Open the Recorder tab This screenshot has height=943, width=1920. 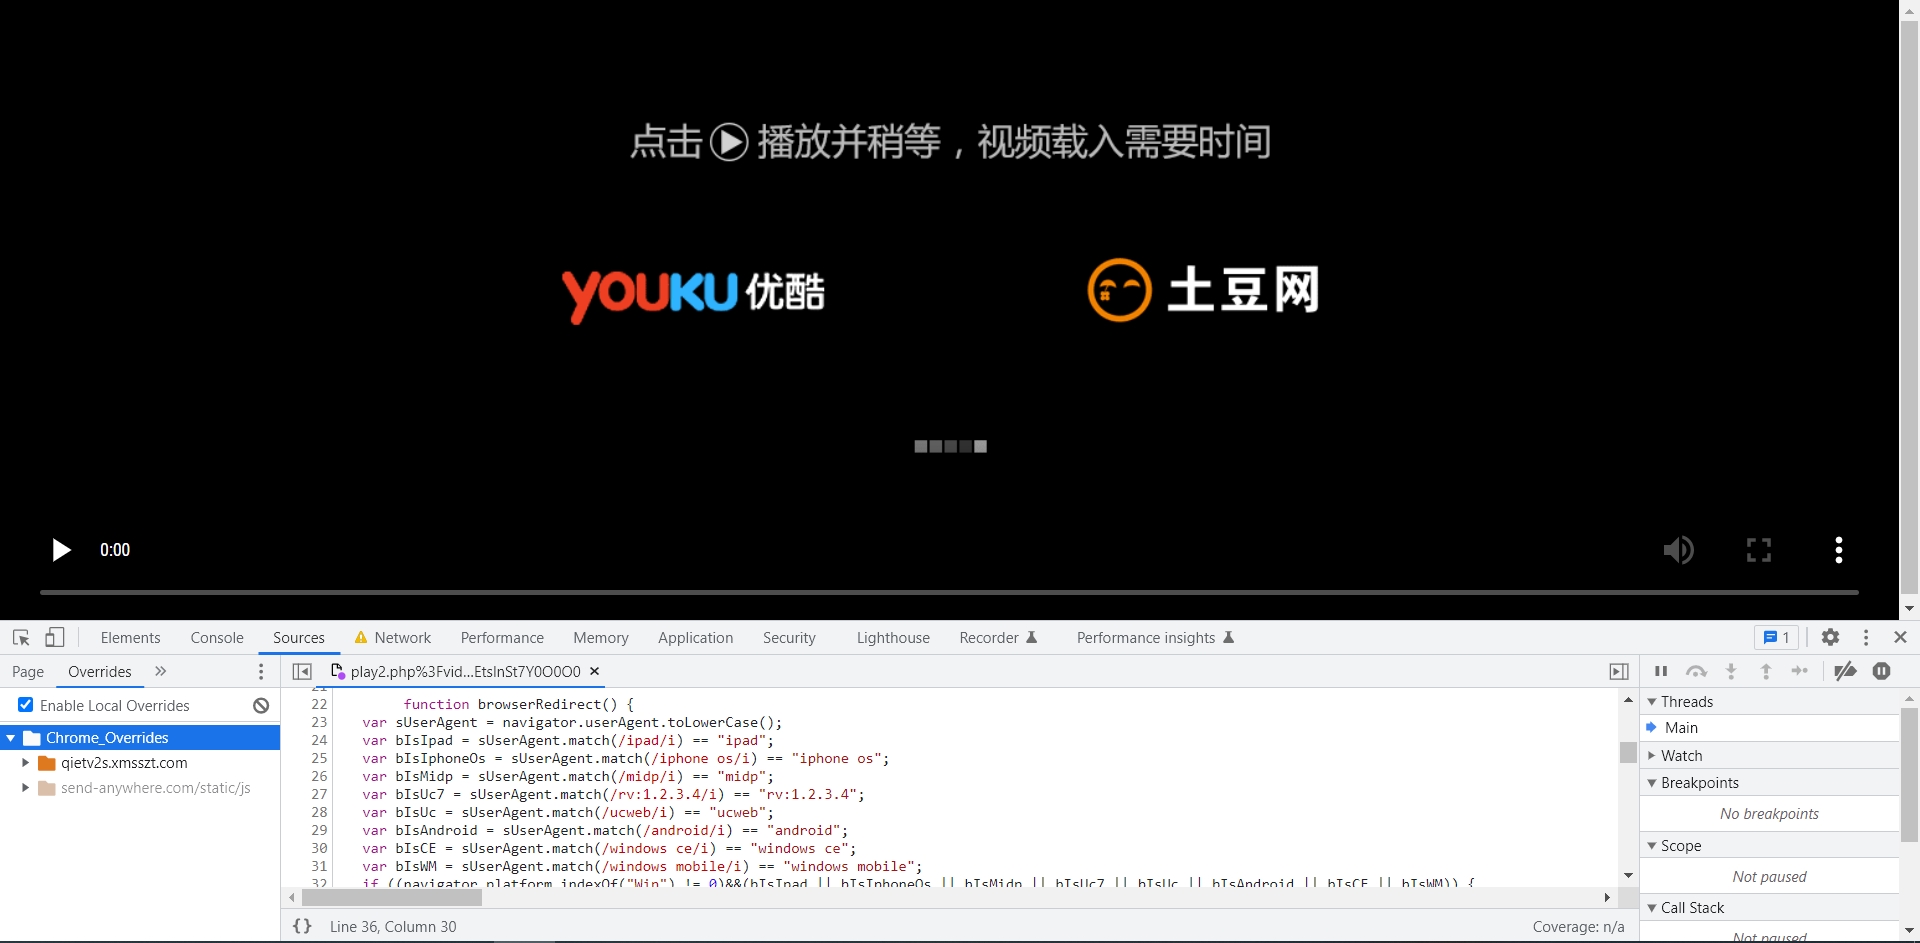pyautogui.click(x=998, y=638)
